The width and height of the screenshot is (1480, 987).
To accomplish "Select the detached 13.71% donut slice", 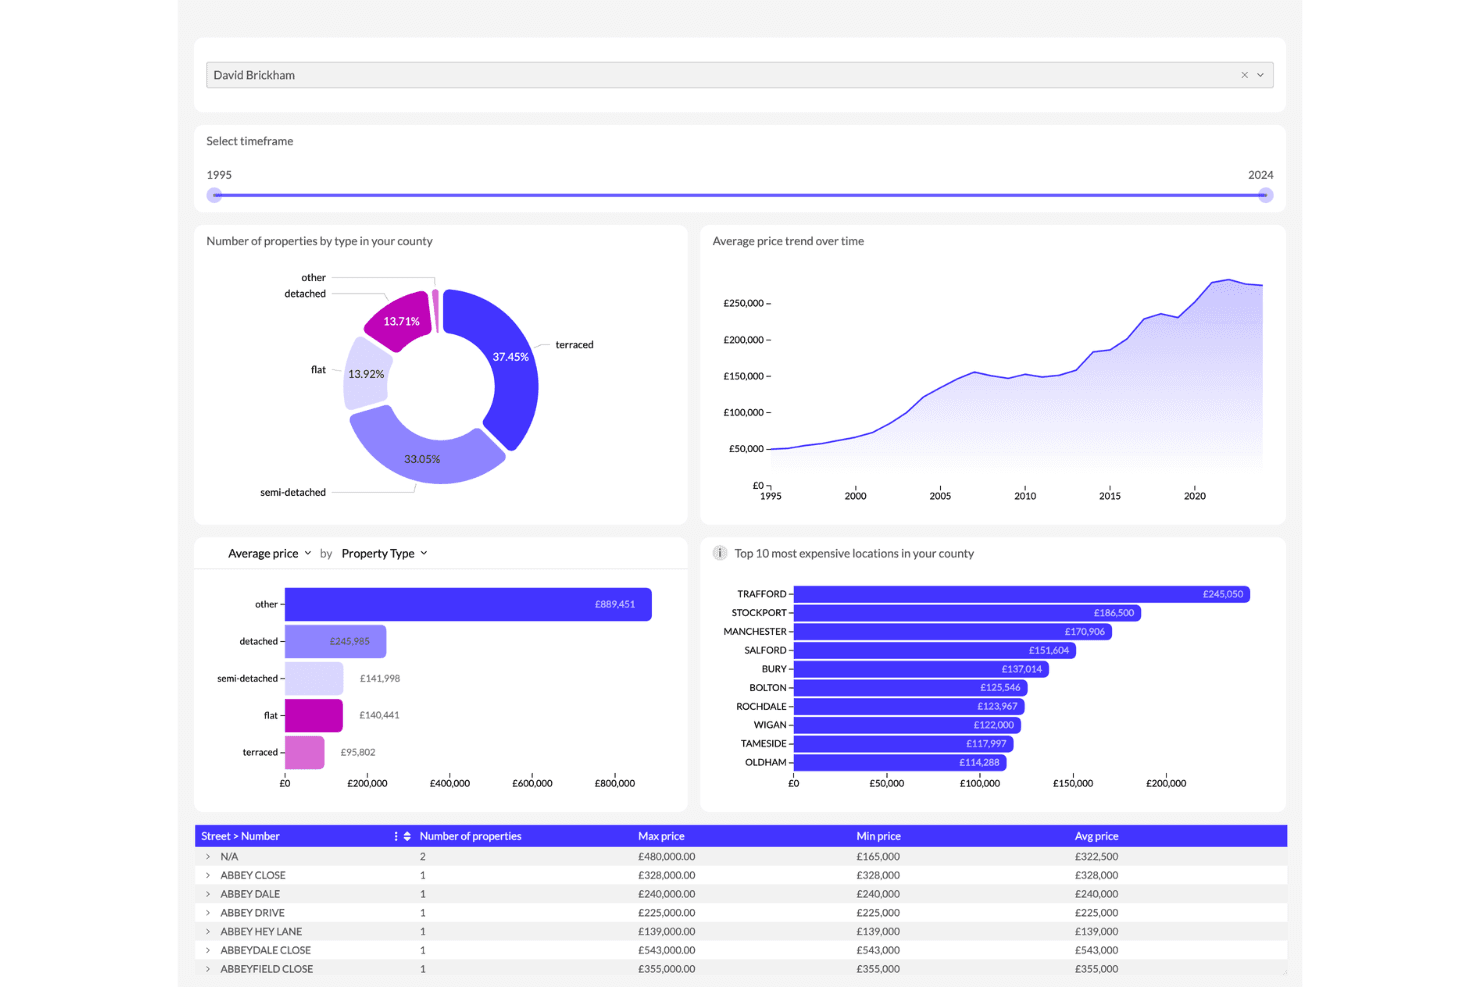I will click(400, 320).
